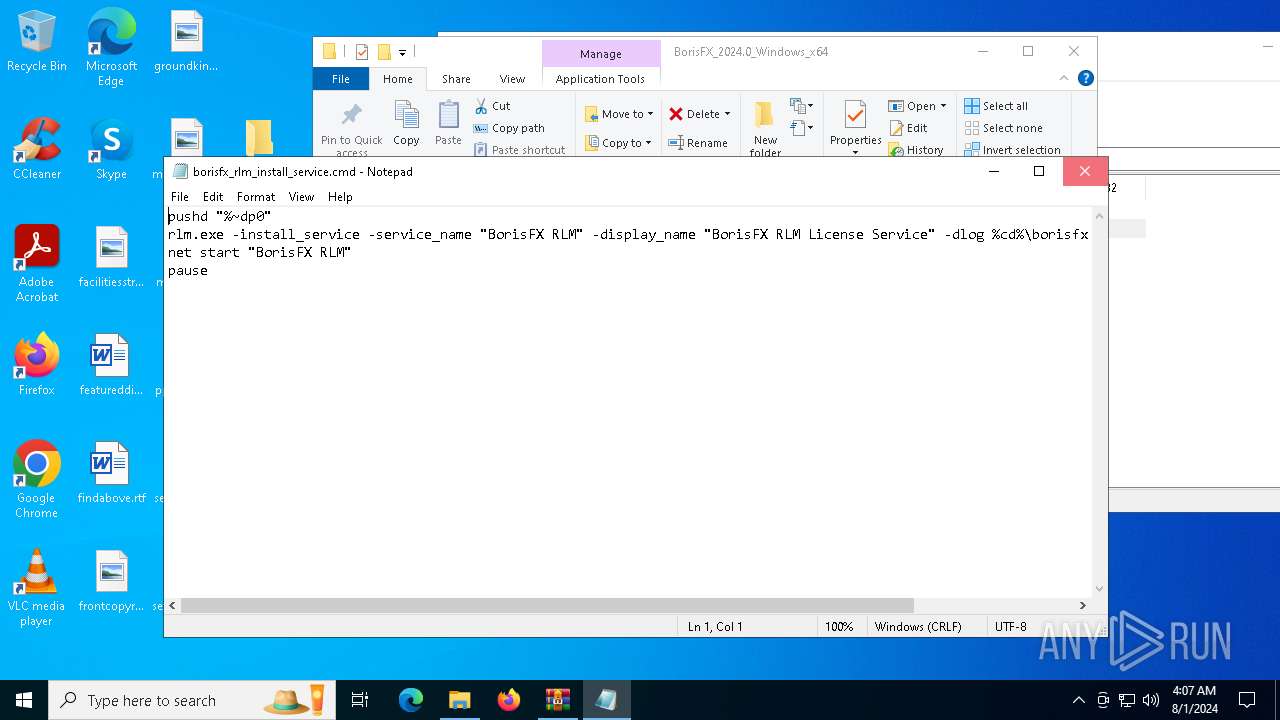Switch to the Share tab in Explorer
This screenshot has height=720, width=1280.
[456, 79]
